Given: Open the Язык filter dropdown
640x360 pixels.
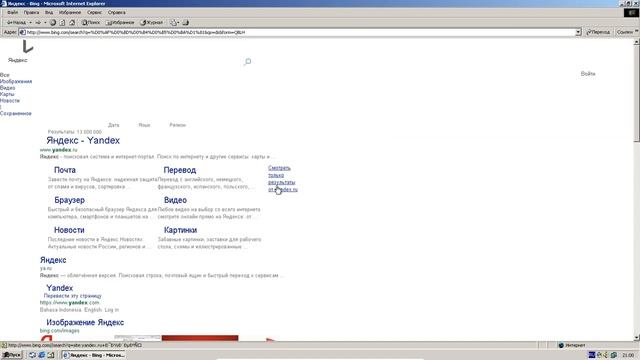Looking at the screenshot, I should (x=144, y=125).
